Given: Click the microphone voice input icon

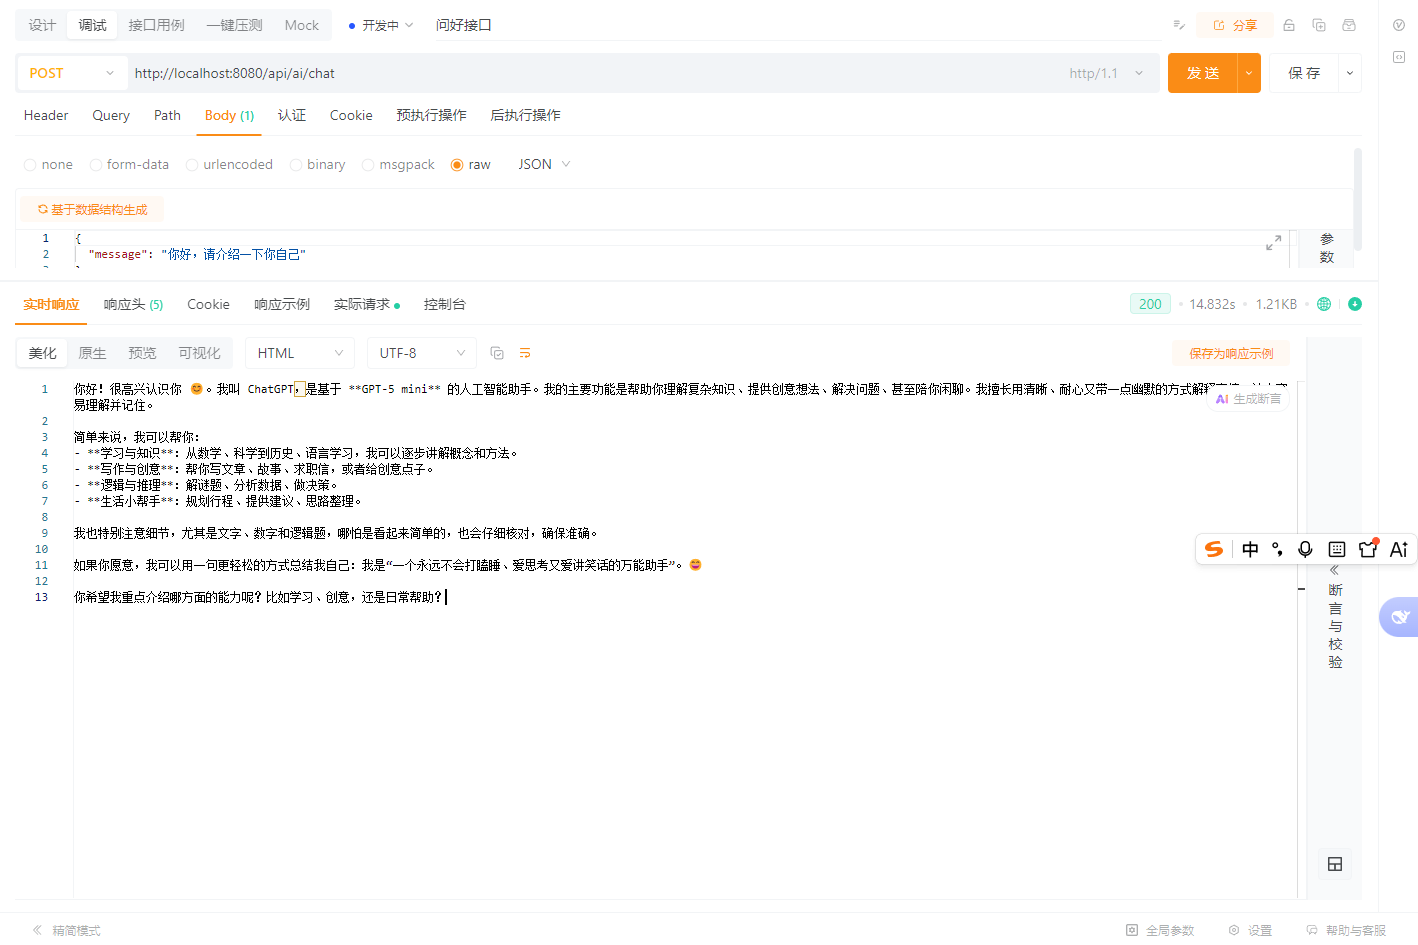Looking at the screenshot, I should click(1305, 549).
